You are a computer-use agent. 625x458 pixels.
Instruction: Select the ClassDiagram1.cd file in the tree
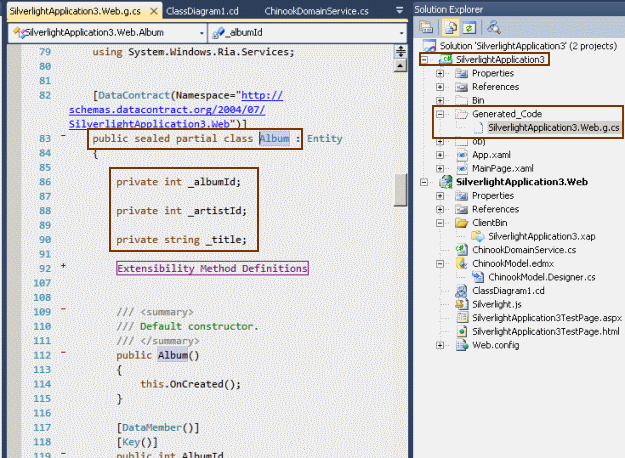coord(508,290)
